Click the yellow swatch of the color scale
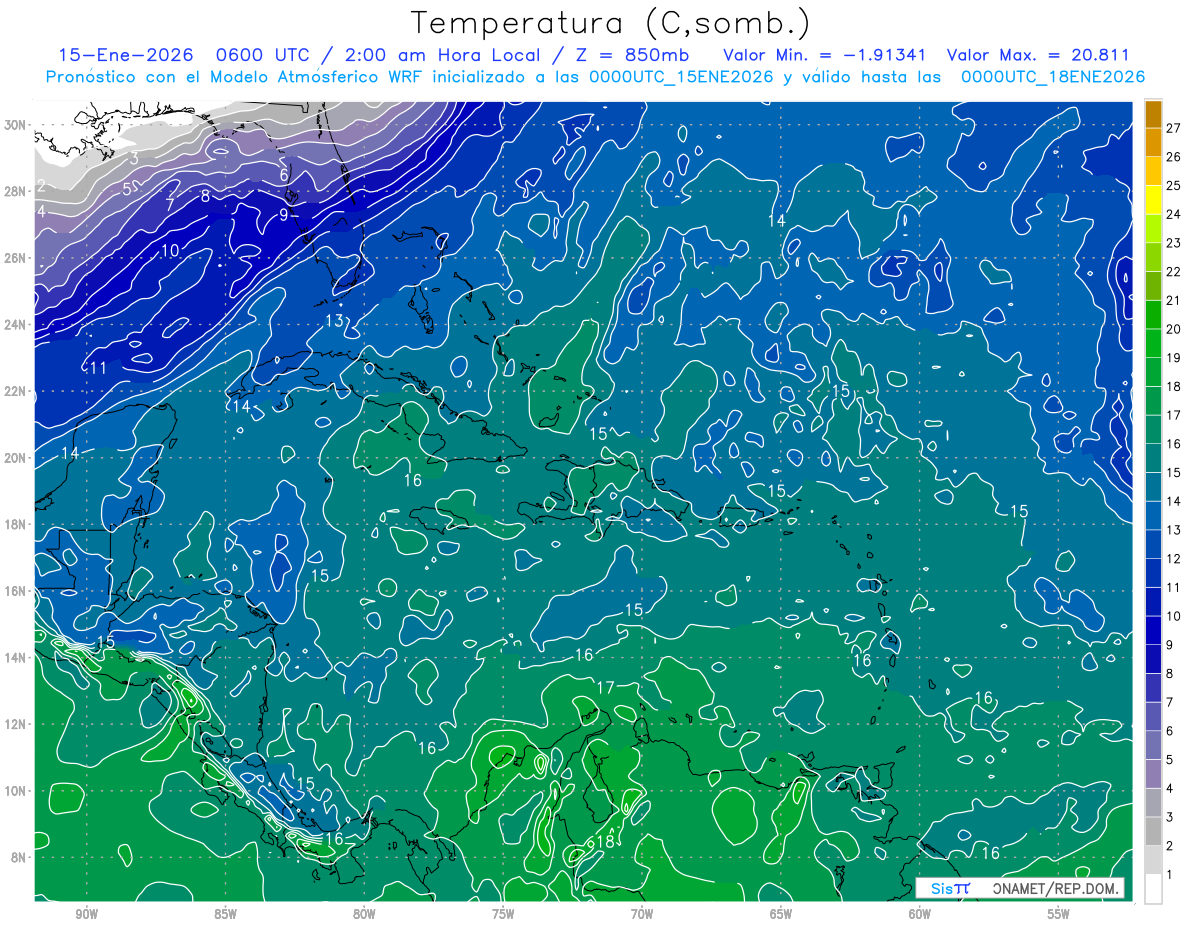 pos(1153,200)
